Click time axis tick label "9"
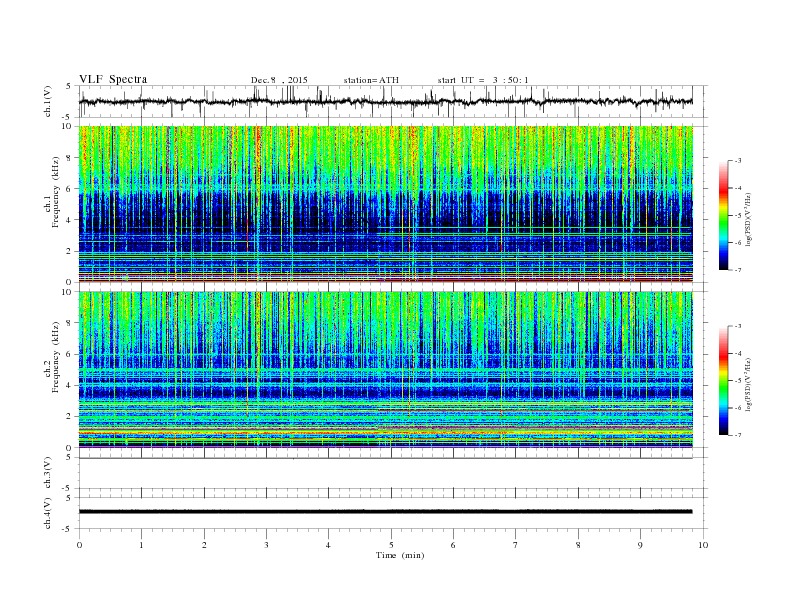Viewport: 792px width, 612px height. point(640,545)
